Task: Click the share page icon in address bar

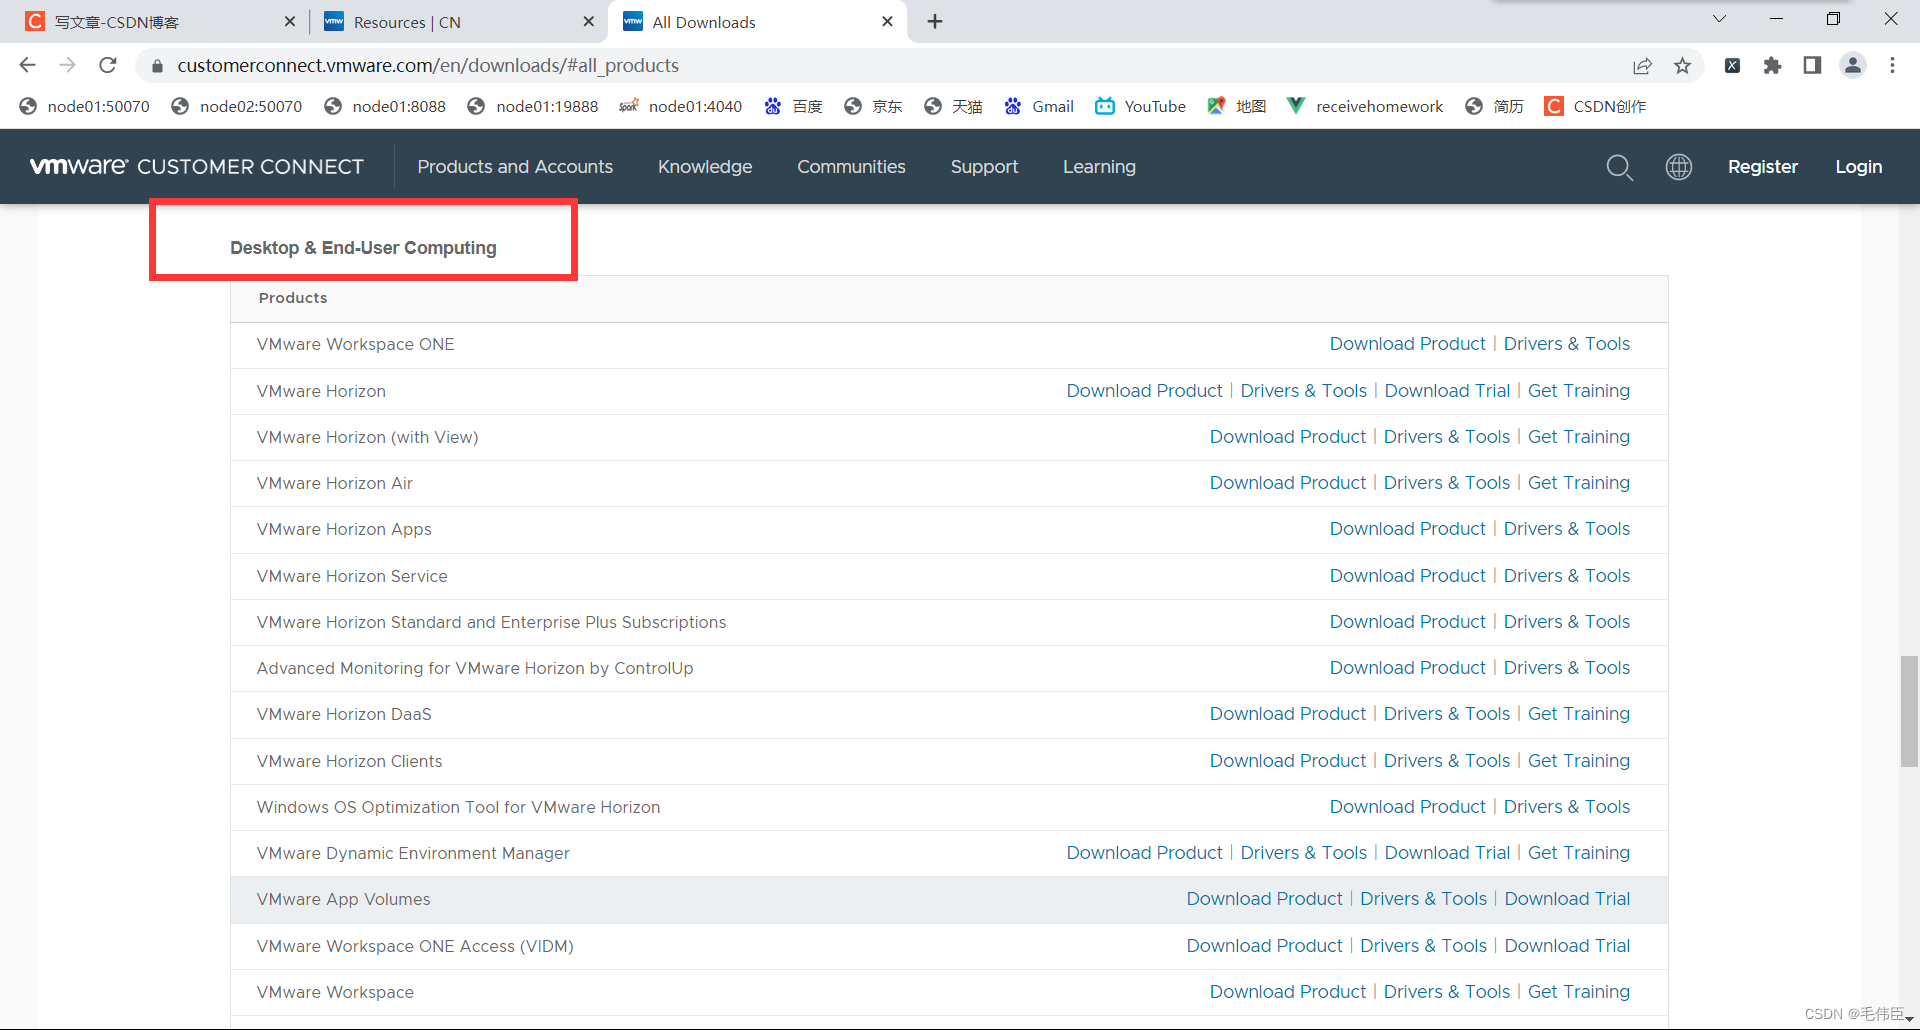Action: (1642, 65)
